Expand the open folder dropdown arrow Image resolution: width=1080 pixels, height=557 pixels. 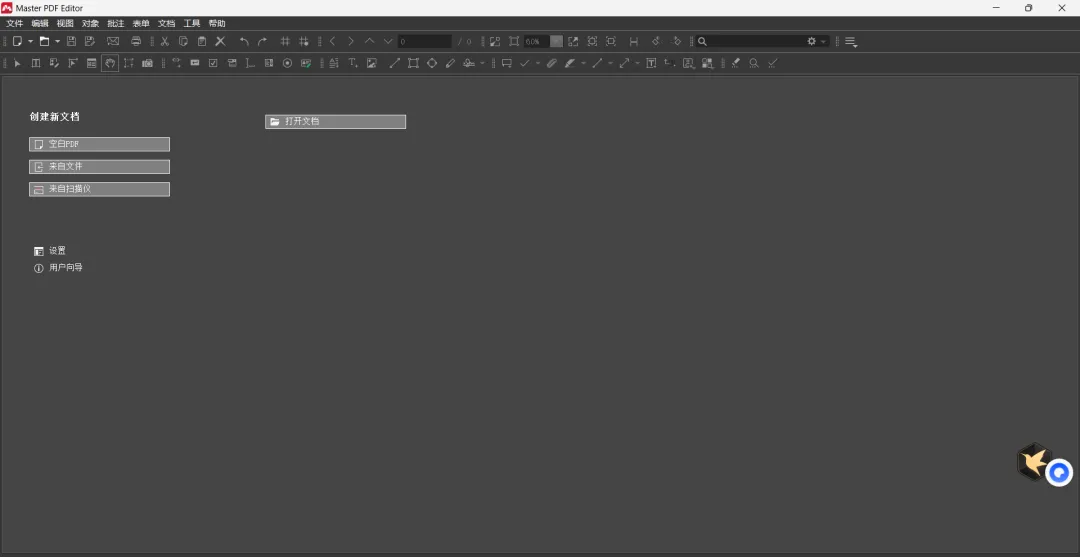[57, 41]
